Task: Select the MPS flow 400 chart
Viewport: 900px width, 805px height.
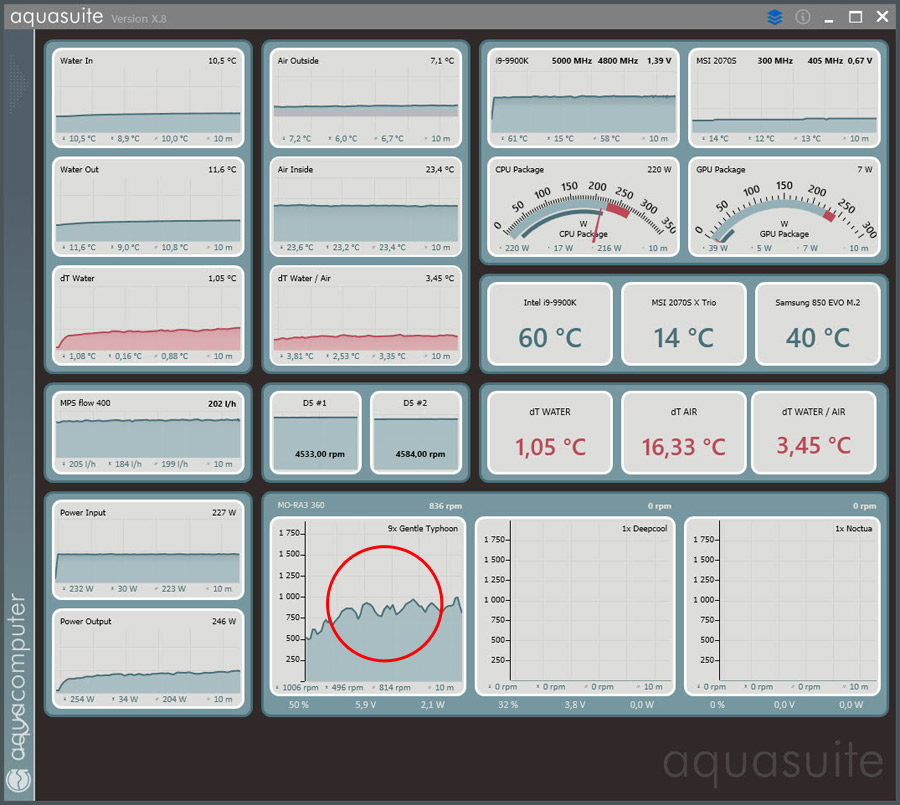Action: pos(148,433)
